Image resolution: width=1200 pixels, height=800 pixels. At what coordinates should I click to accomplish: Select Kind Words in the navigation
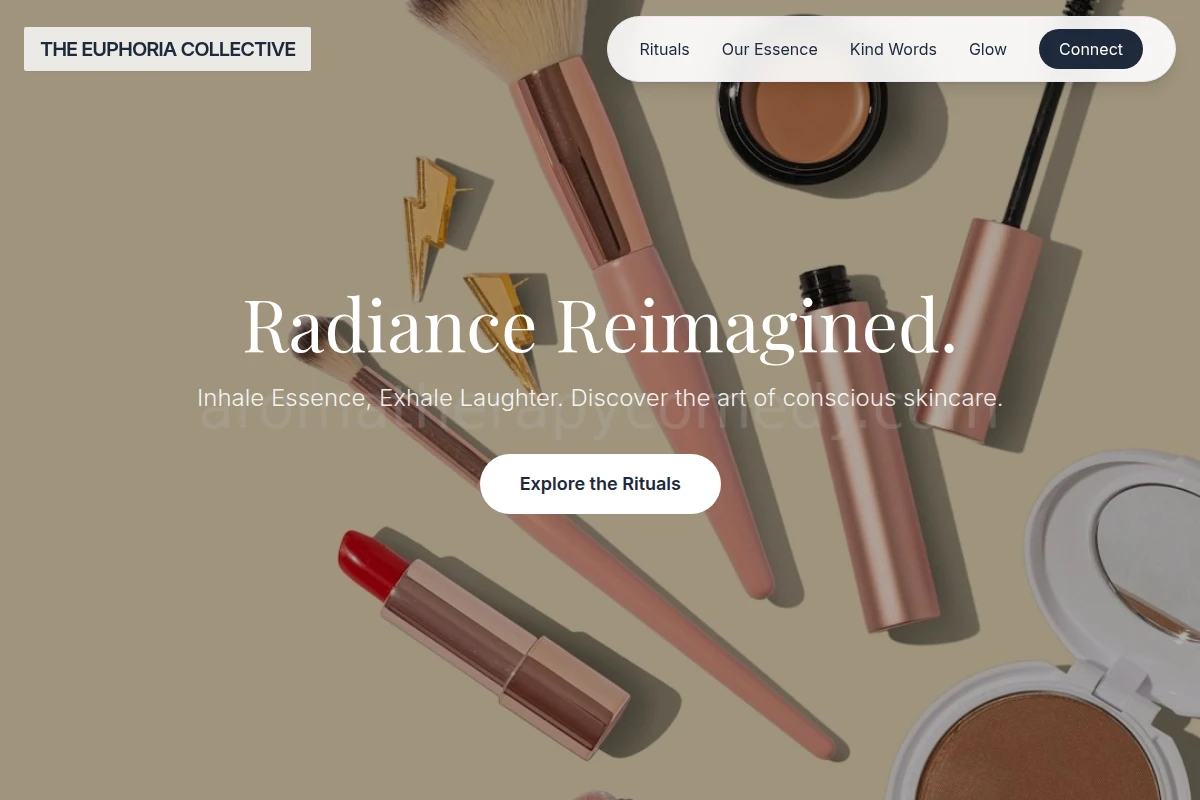893,49
